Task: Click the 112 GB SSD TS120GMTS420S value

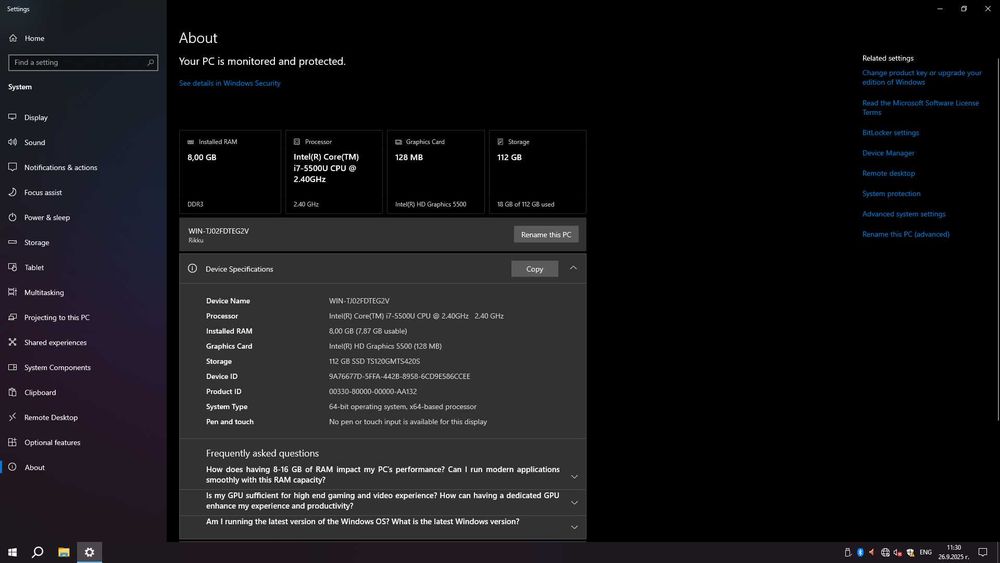Action: (374, 362)
